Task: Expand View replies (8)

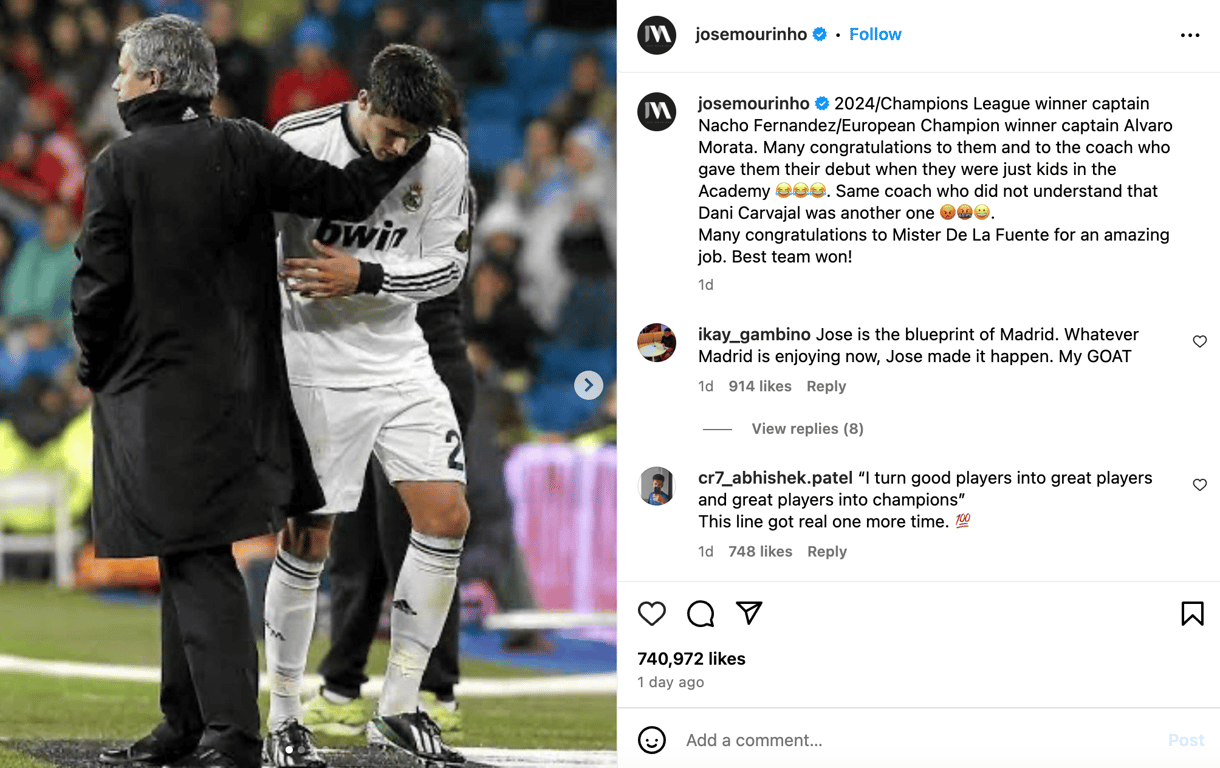Action: pyautogui.click(x=807, y=429)
